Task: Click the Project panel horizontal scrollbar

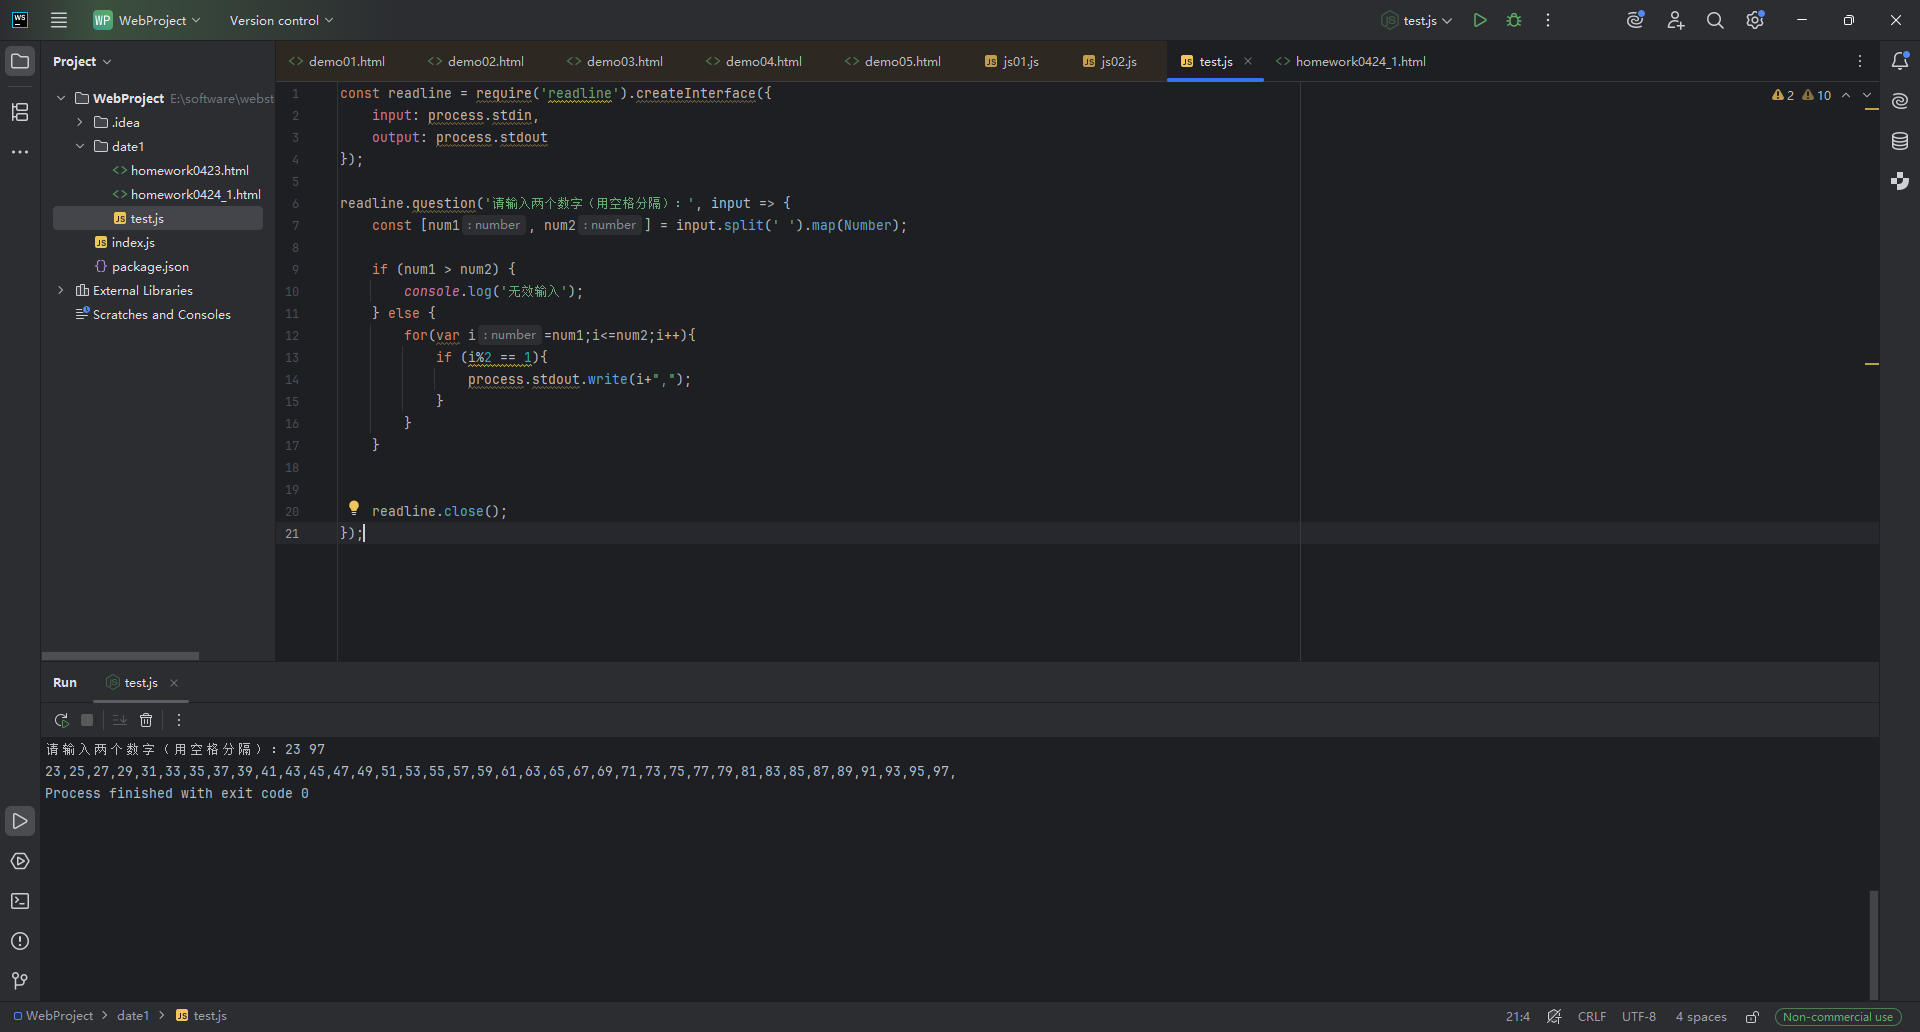Action: [x=120, y=656]
